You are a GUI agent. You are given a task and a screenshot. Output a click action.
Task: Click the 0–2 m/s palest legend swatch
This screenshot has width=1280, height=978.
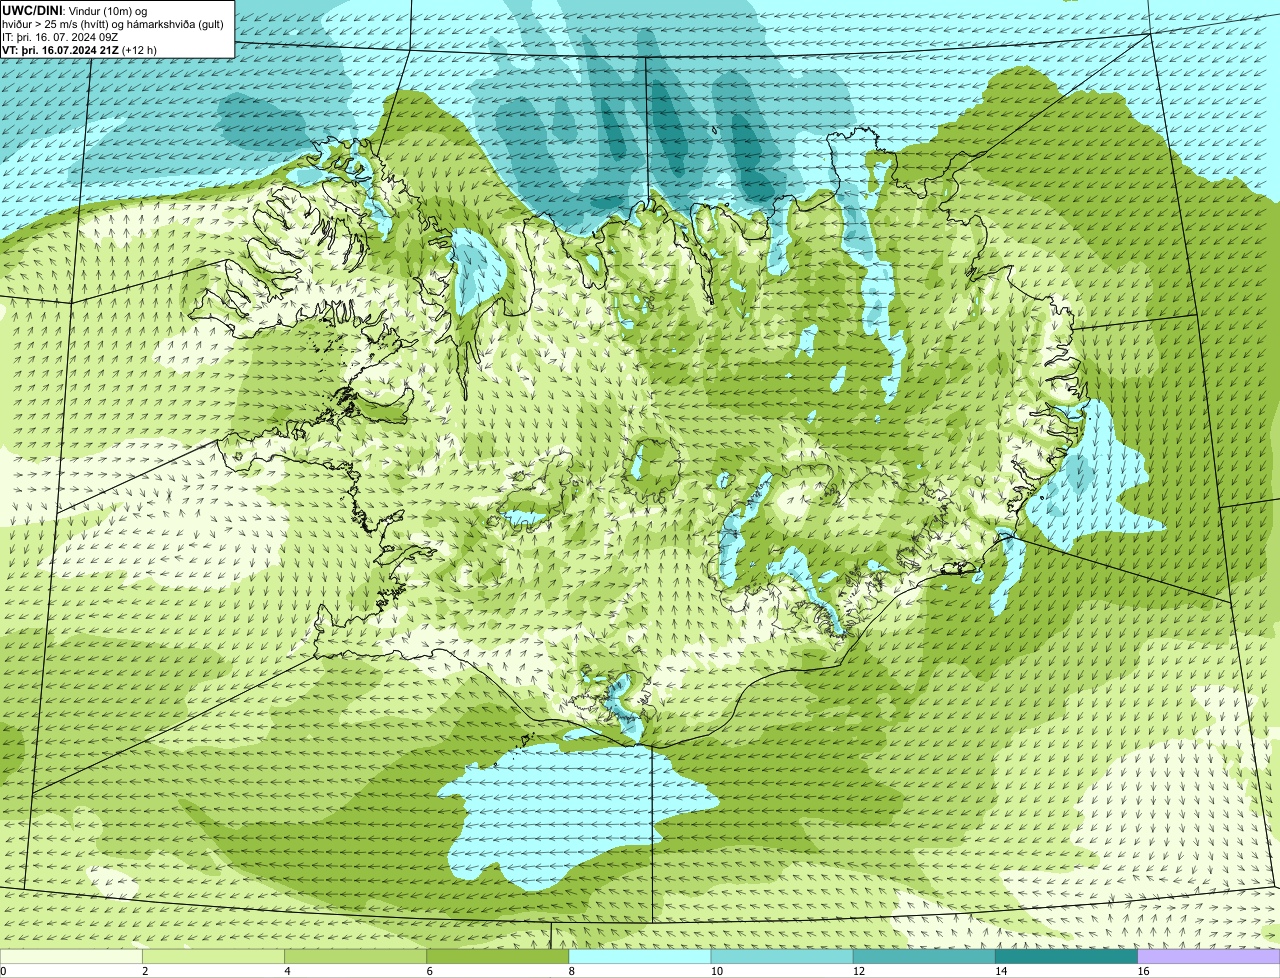pyautogui.click(x=71, y=957)
